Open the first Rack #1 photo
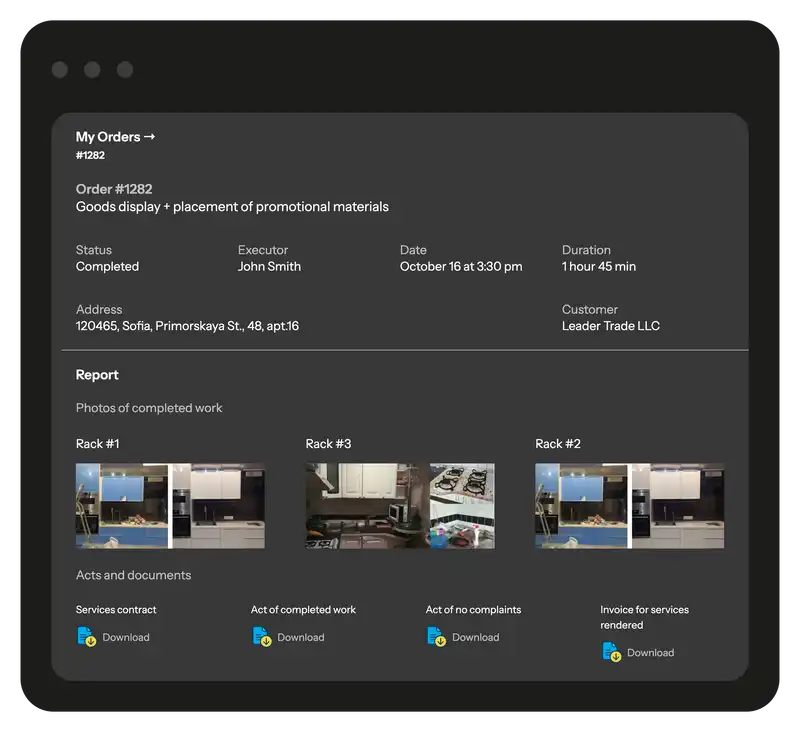The image size is (800, 732). click(x=122, y=505)
